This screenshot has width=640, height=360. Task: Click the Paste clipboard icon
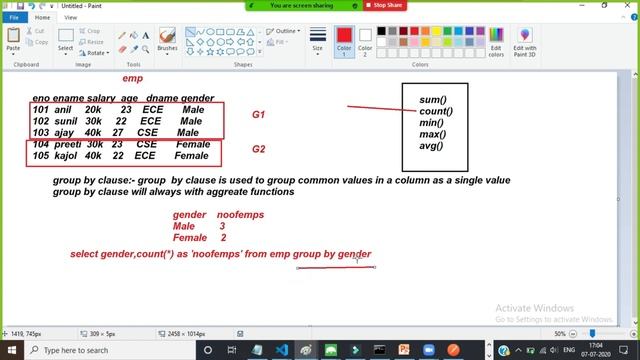13,35
